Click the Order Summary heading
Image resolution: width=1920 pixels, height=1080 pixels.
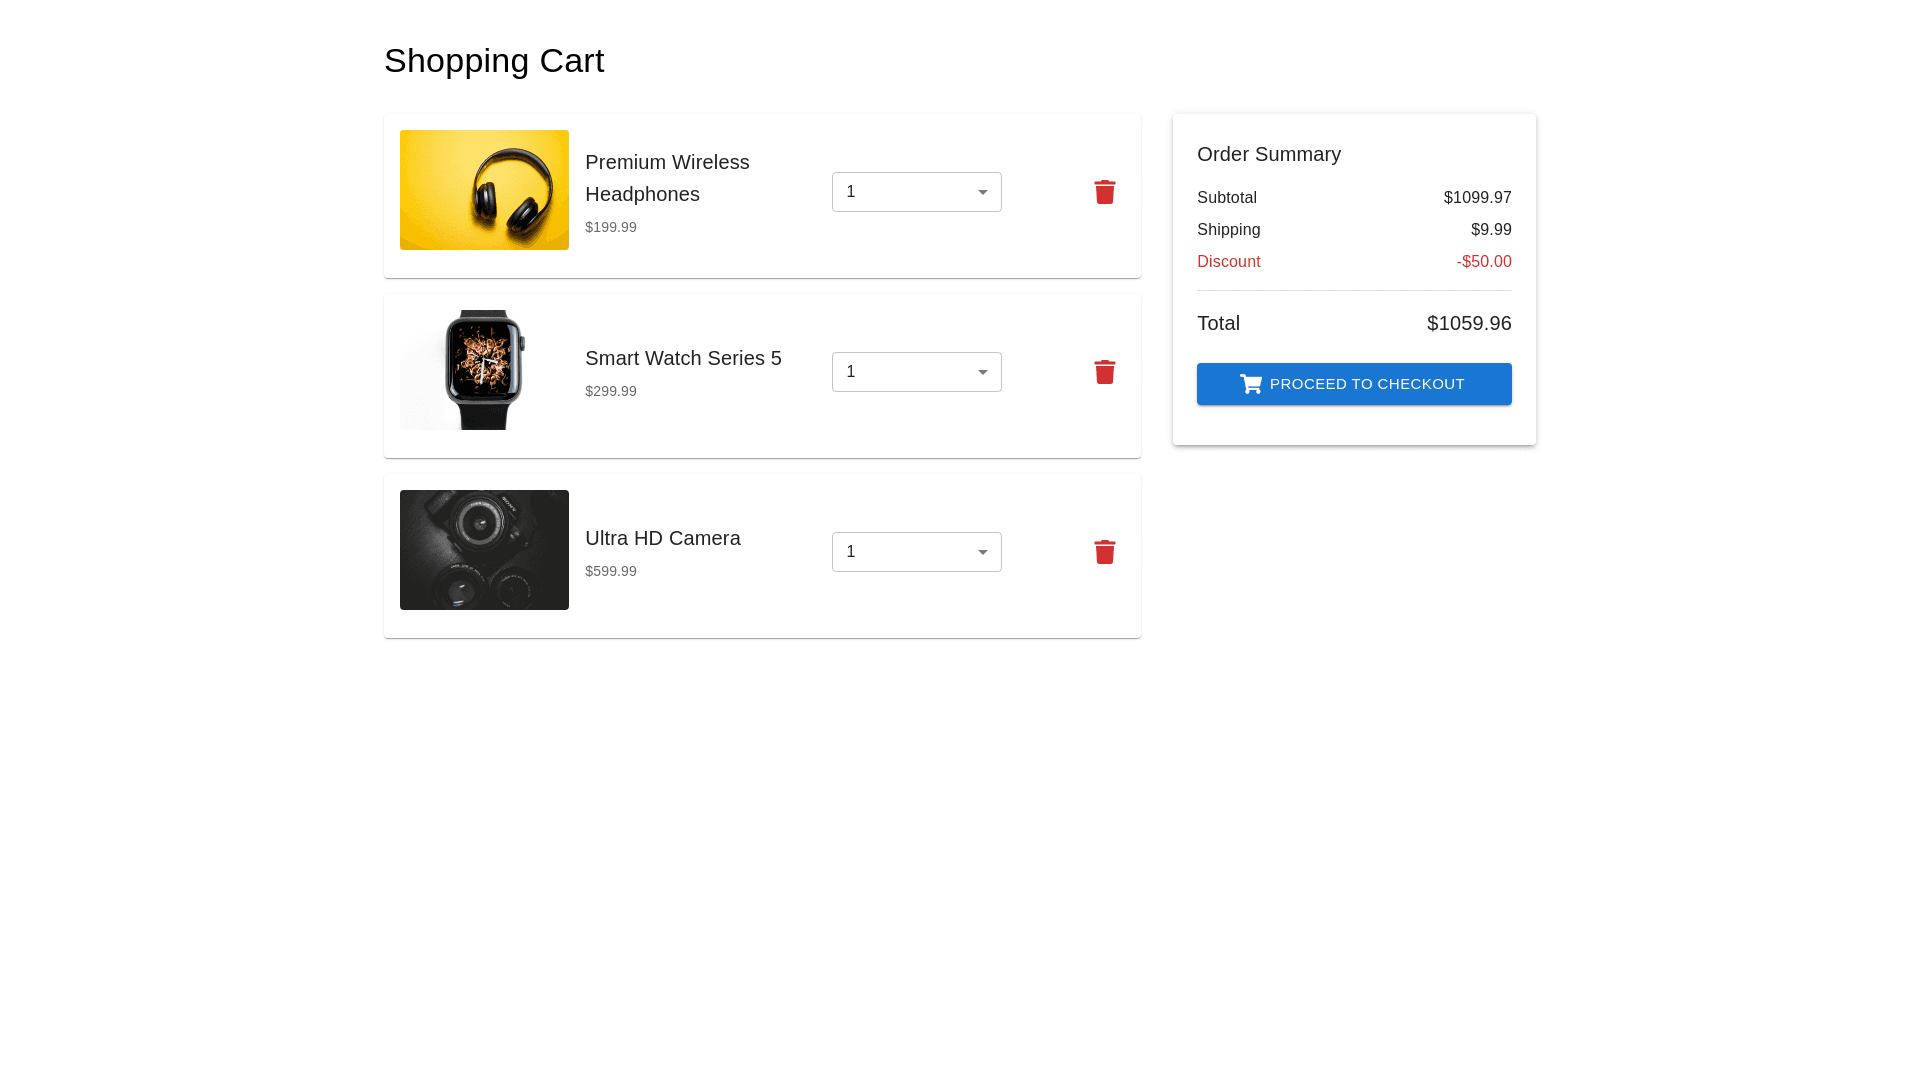[x=1268, y=154]
